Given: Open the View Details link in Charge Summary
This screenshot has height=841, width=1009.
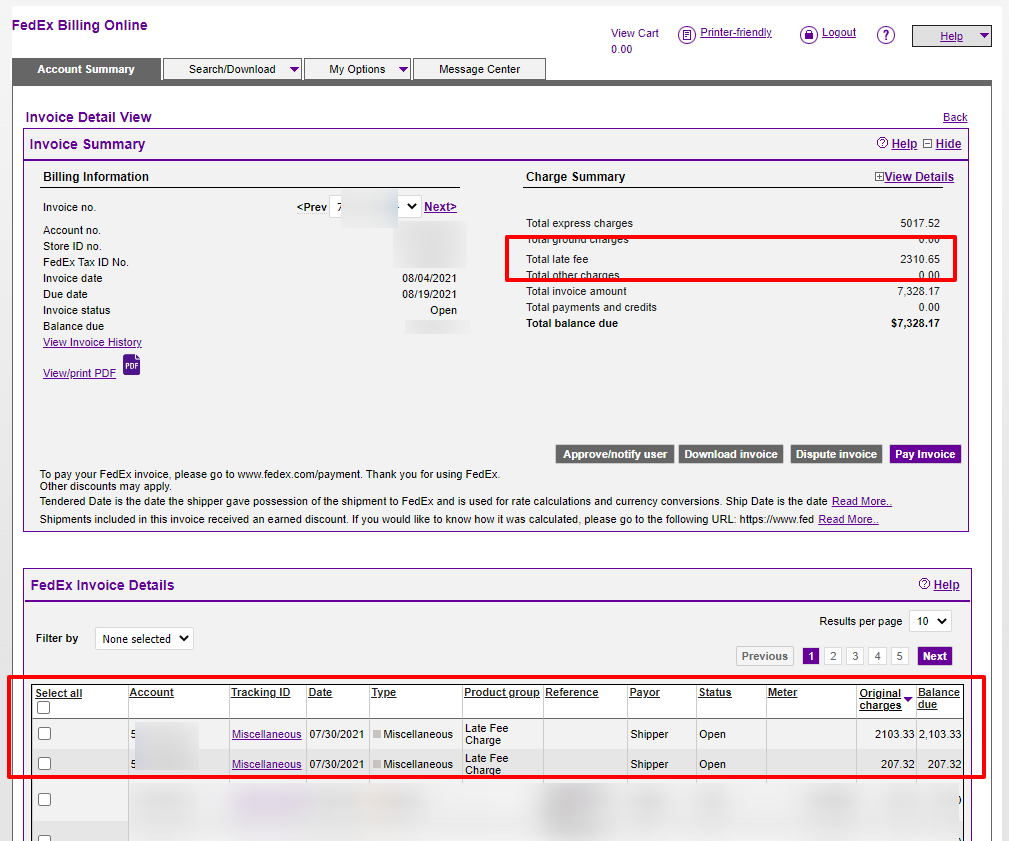Looking at the screenshot, I should tap(919, 176).
